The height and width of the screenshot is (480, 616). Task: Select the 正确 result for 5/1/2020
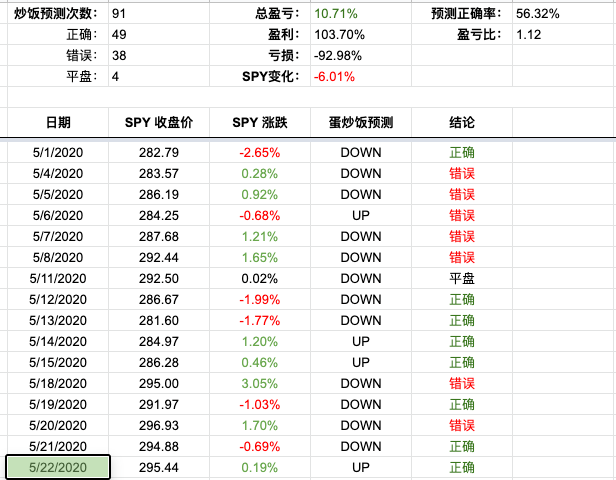tap(462, 152)
